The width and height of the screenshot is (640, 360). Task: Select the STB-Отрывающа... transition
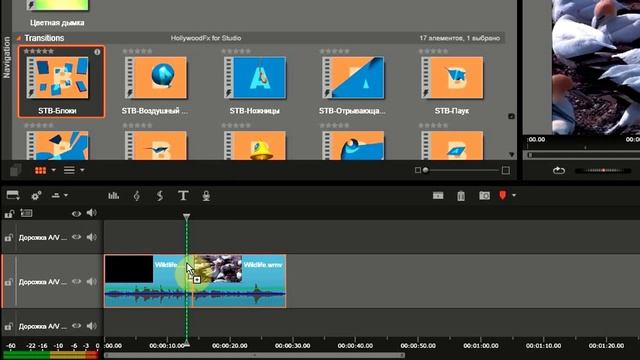pos(353,78)
